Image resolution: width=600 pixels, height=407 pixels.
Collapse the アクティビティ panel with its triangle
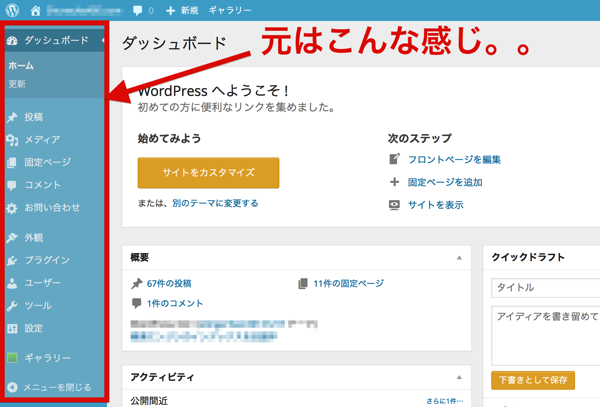pos(459,377)
